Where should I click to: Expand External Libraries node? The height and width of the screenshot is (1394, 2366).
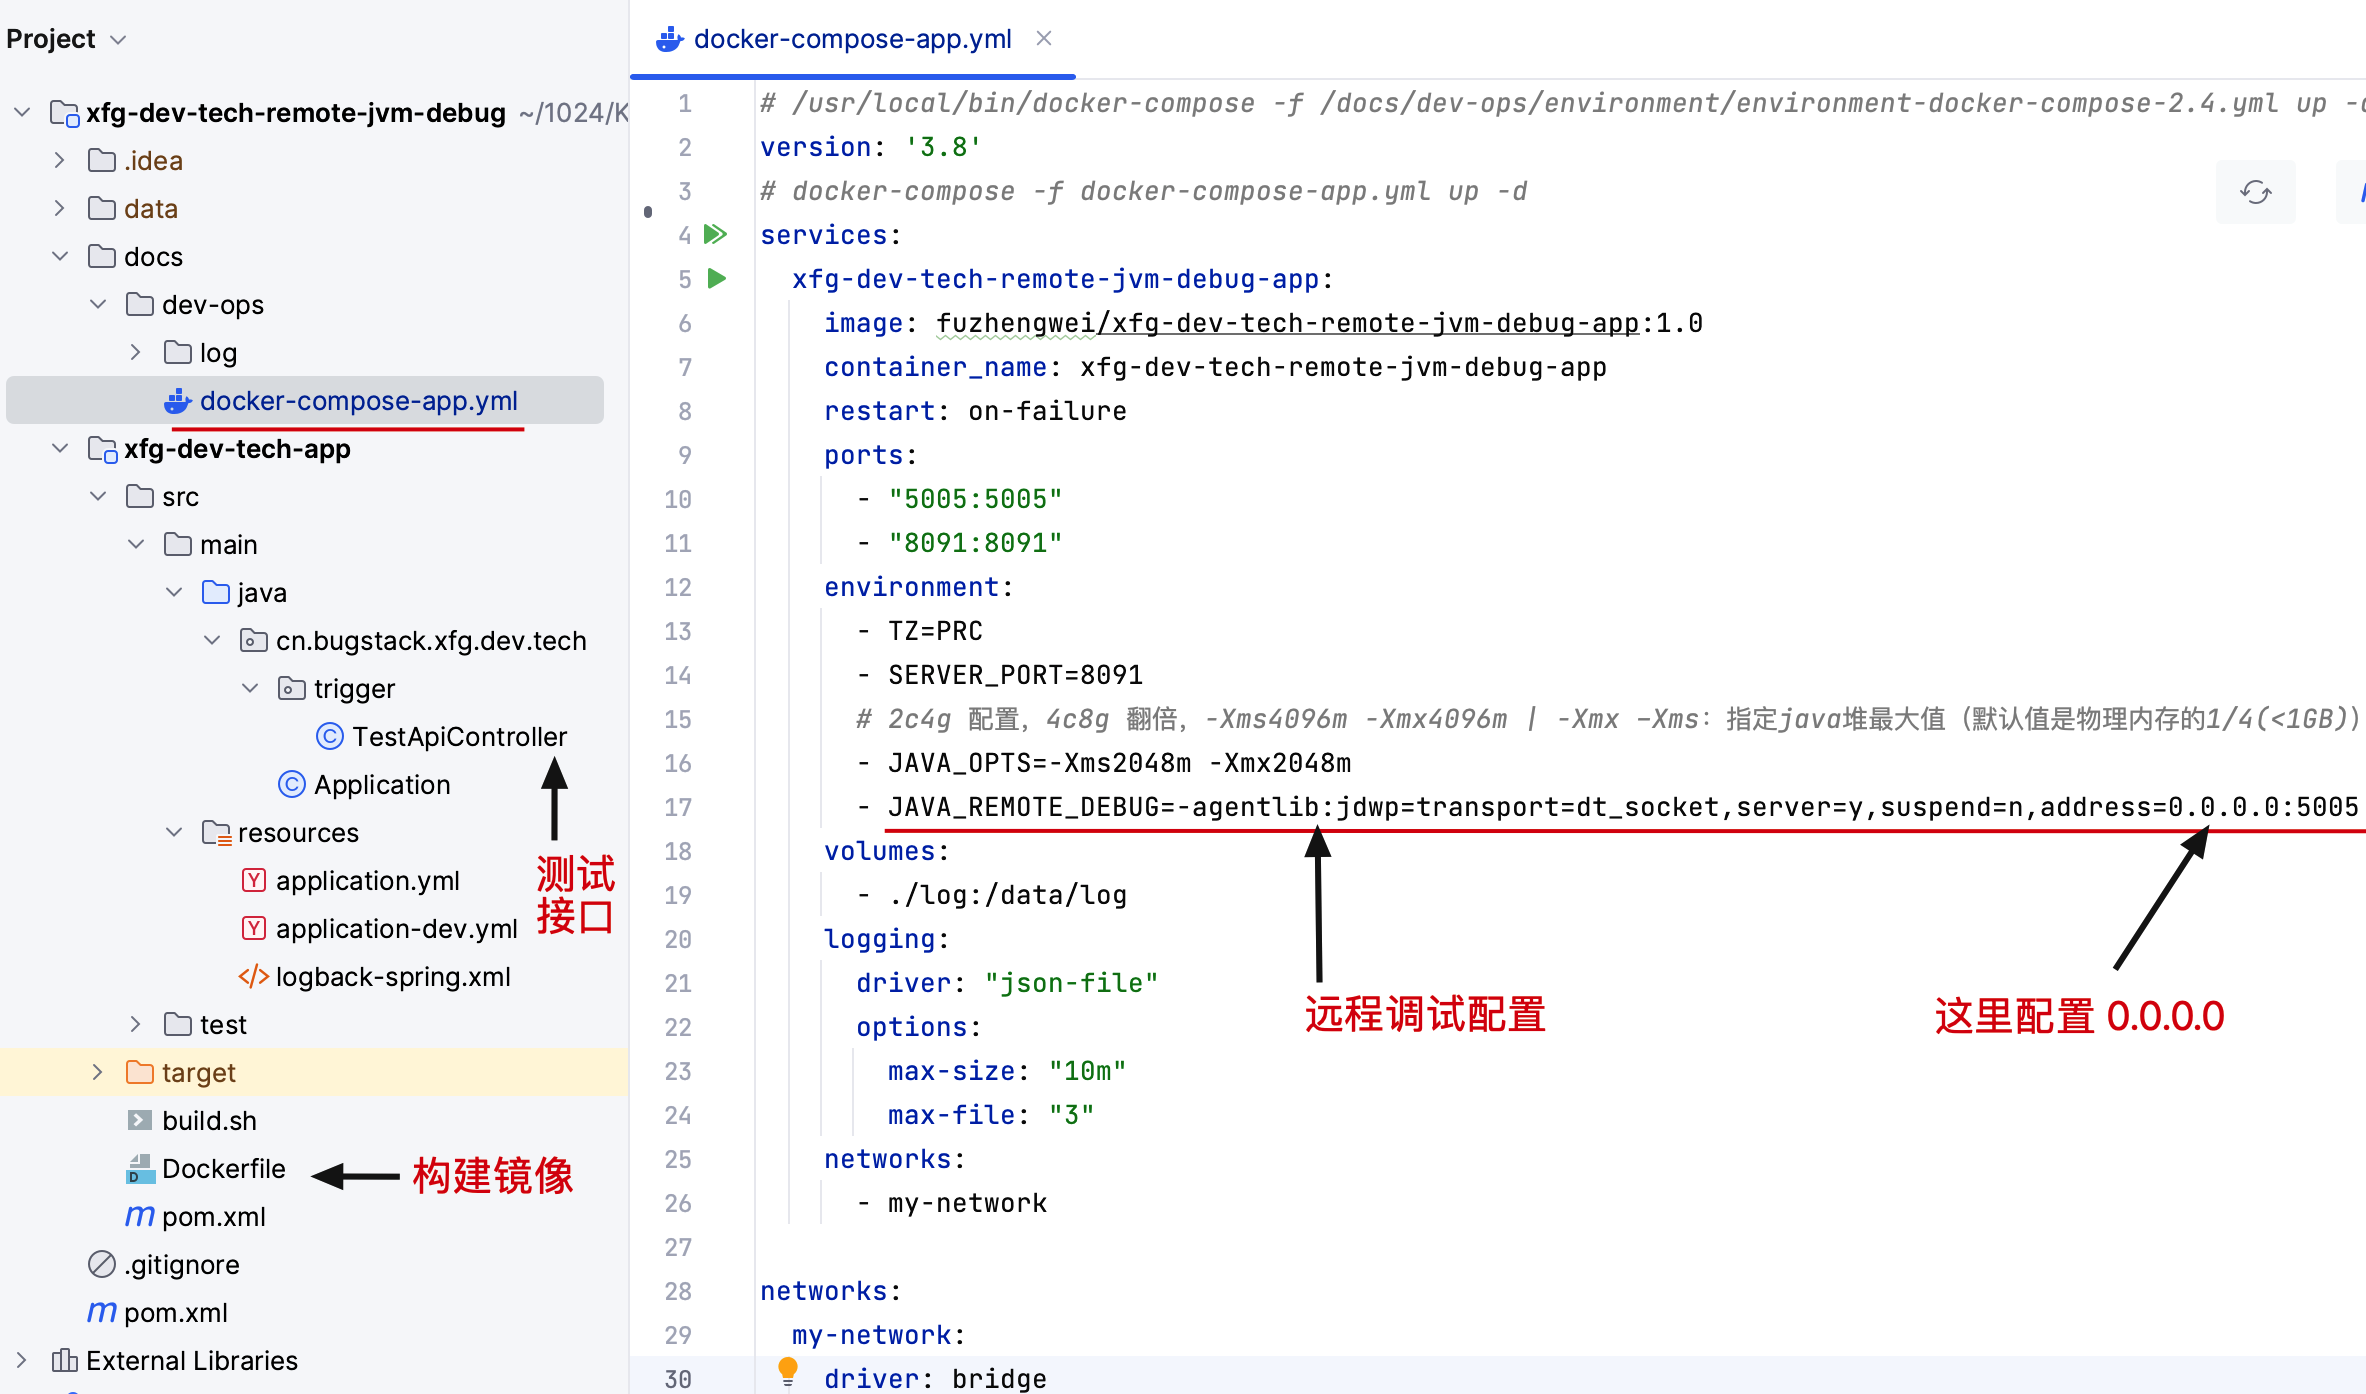(x=22, y=1360)
